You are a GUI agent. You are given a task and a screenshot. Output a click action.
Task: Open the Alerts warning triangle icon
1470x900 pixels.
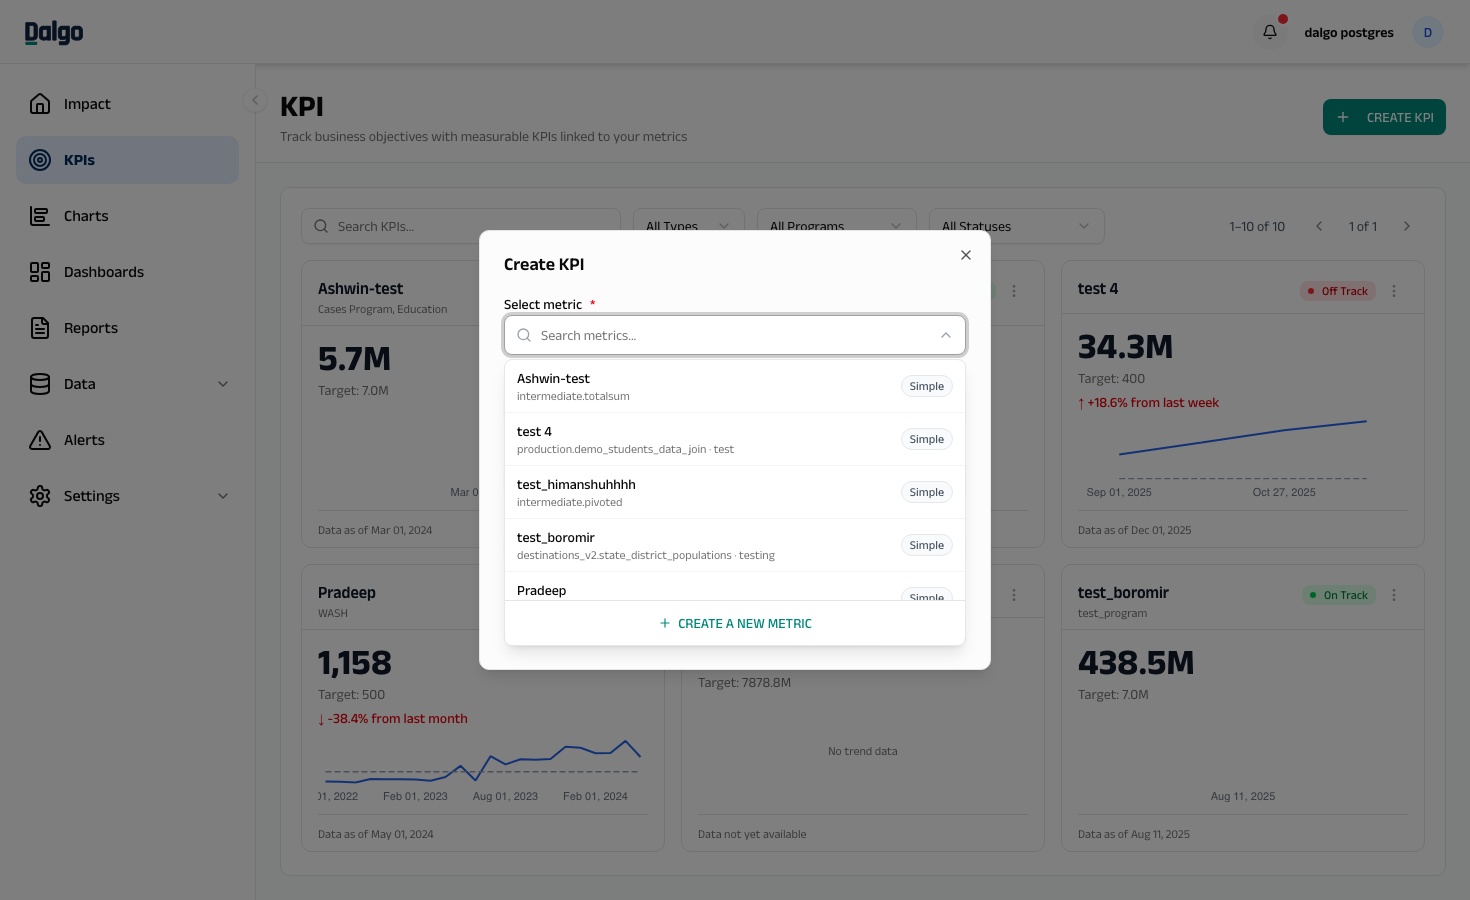click(x=40, y=440)
